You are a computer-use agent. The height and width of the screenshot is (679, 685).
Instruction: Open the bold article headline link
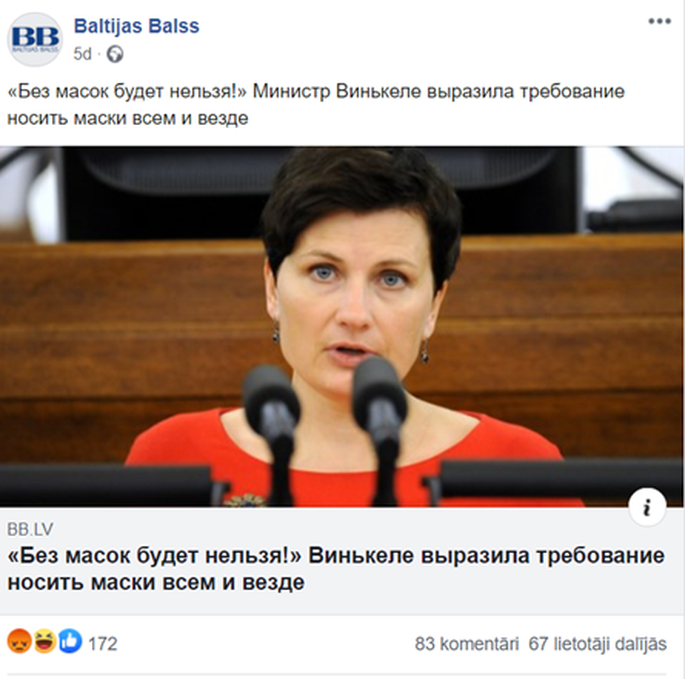point(336,569)
